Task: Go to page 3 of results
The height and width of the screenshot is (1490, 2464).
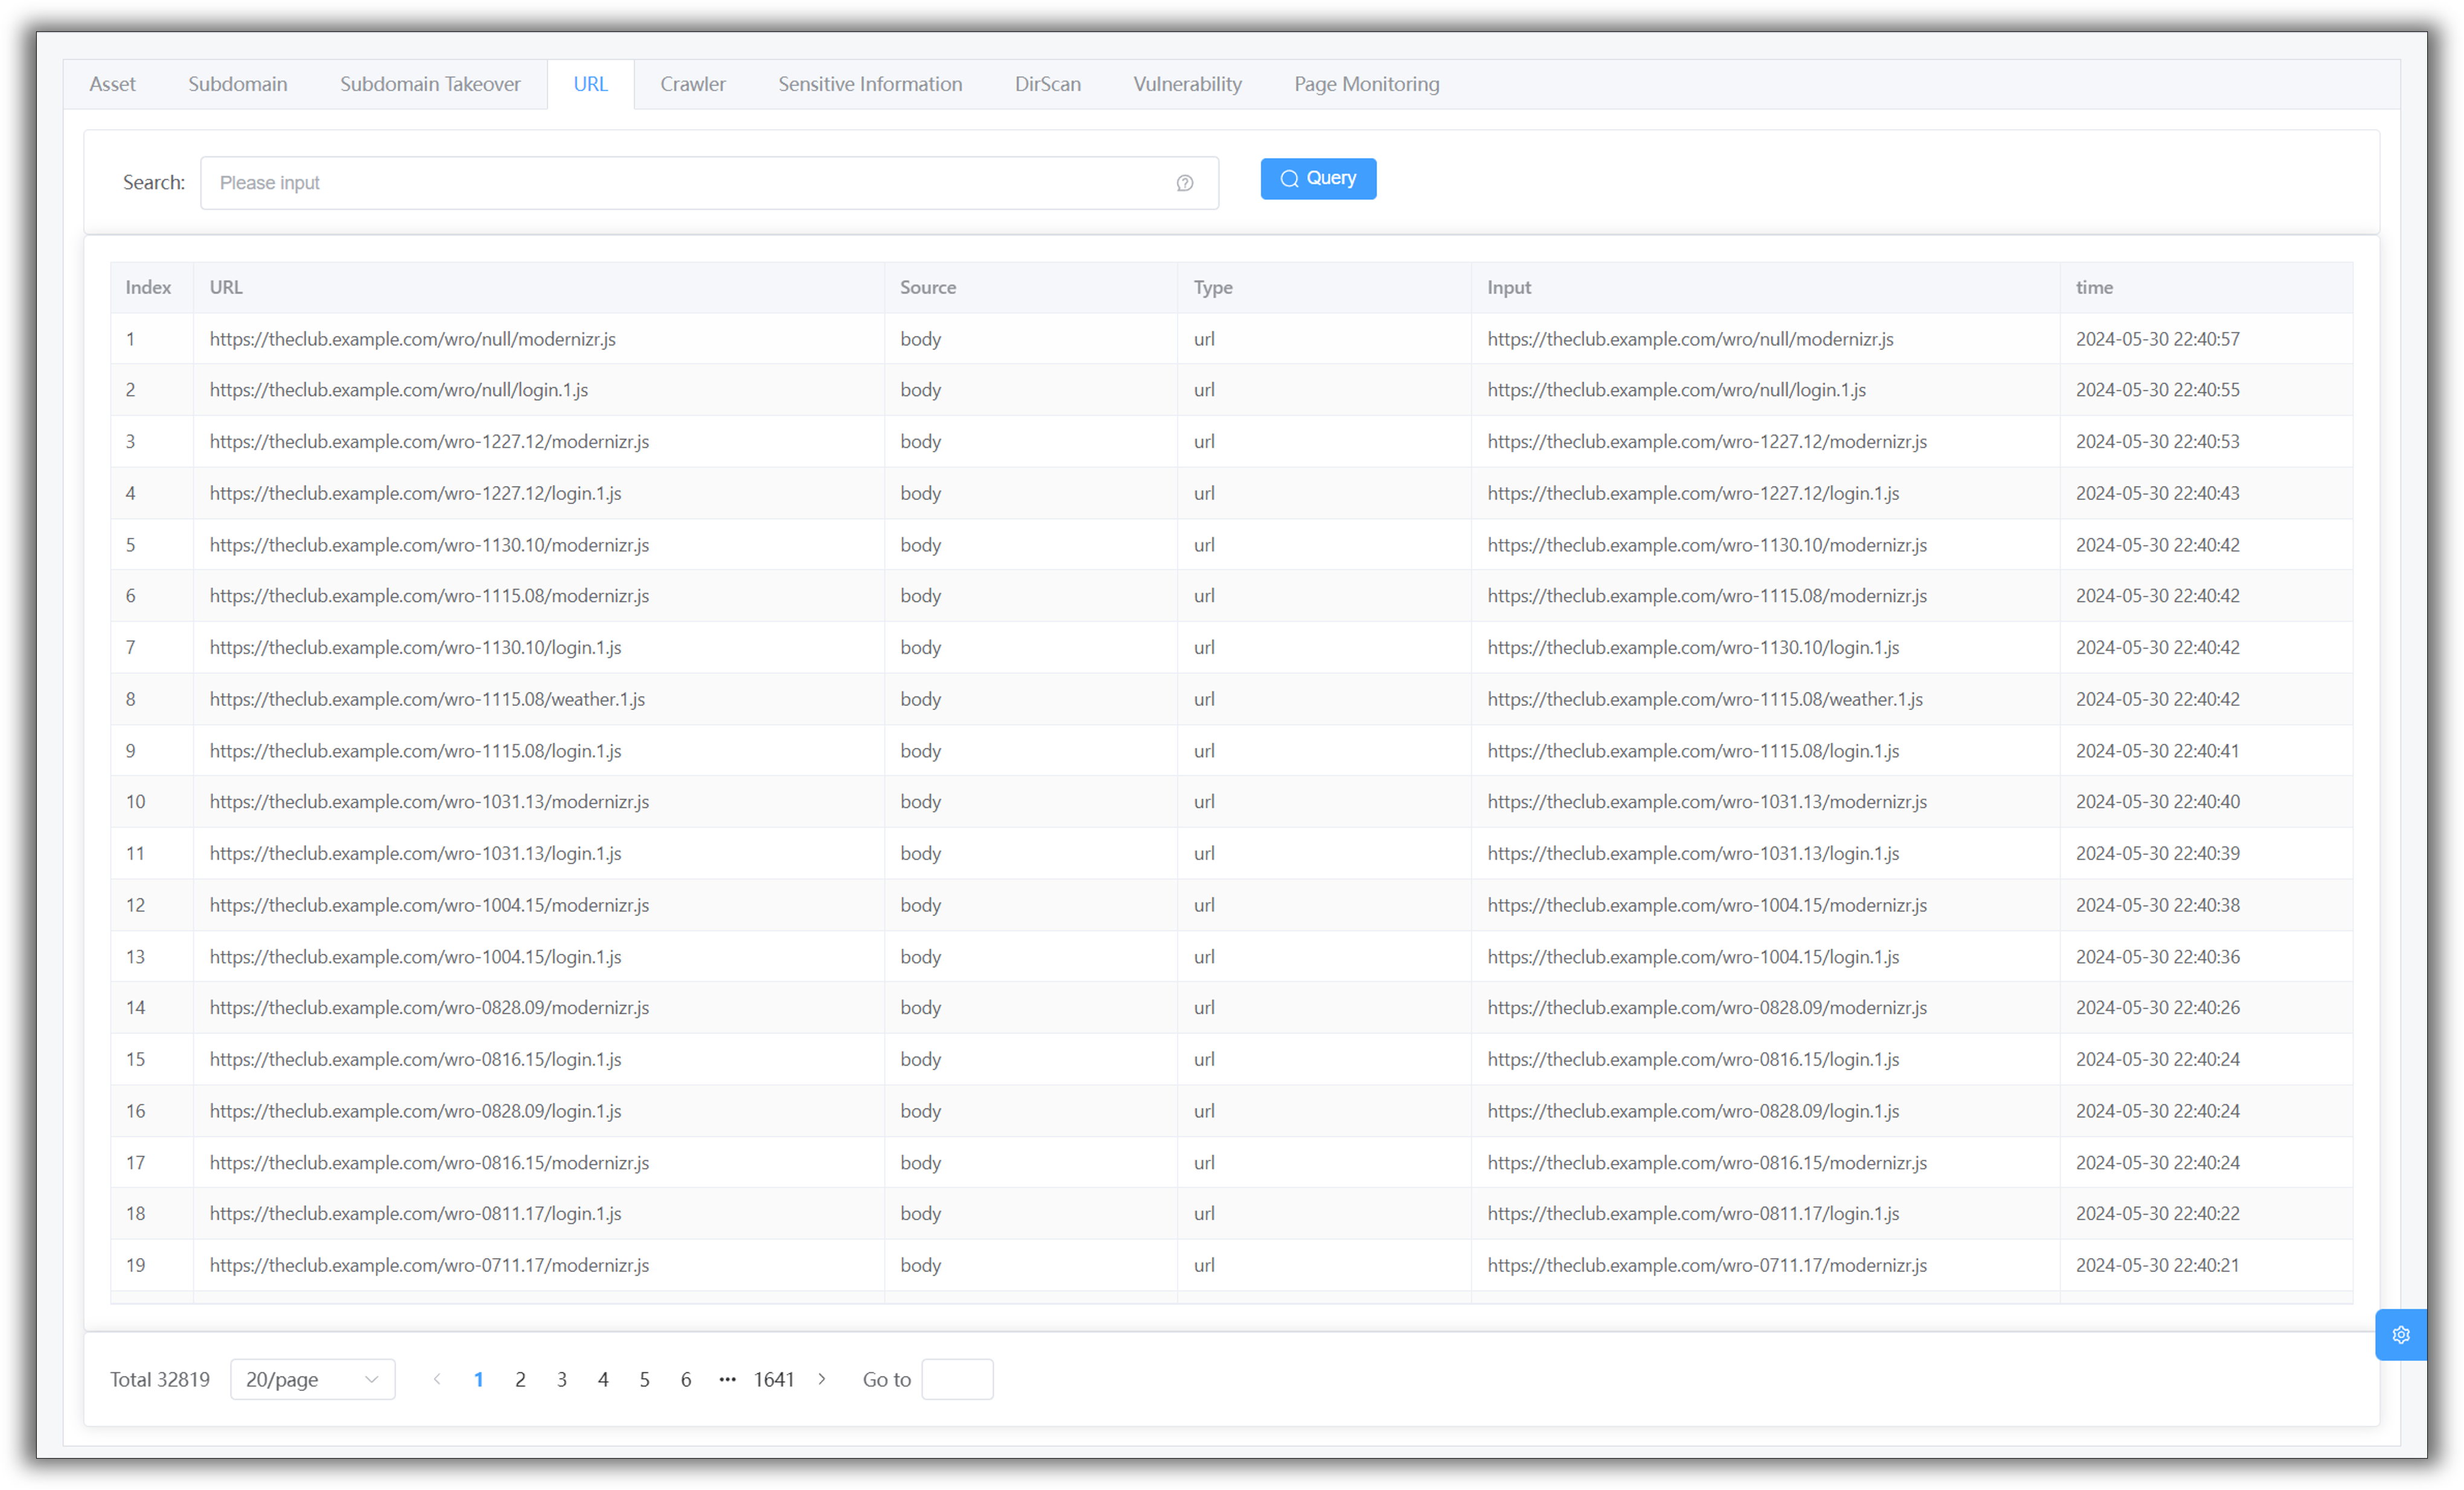Action: point(562,1379)
